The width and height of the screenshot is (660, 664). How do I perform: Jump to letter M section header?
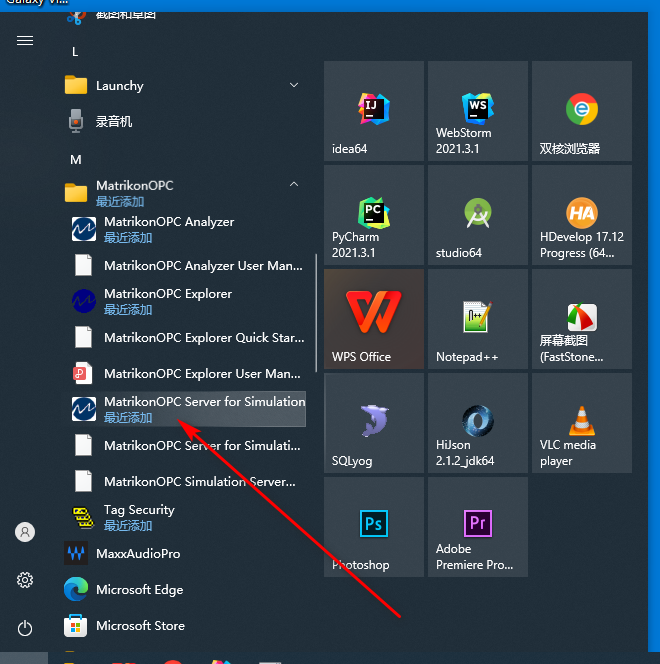click(x=76, y=160)
